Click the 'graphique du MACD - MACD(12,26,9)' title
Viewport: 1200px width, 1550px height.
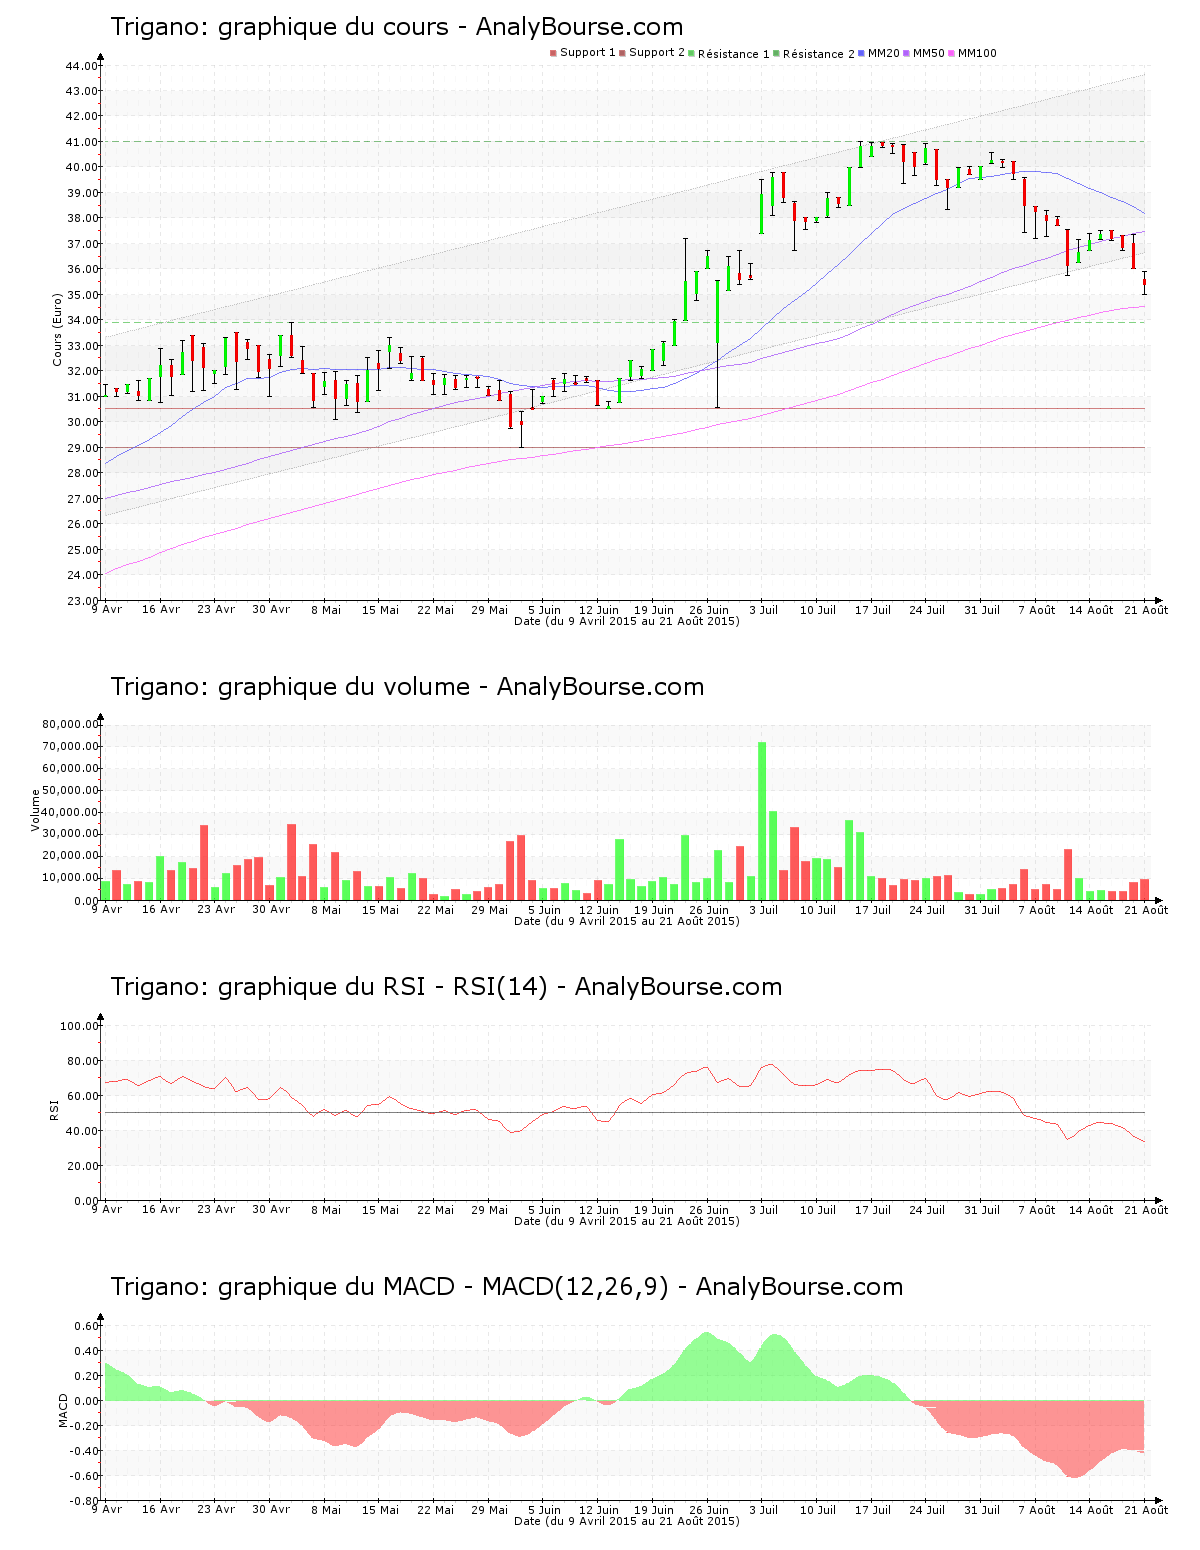point(443,1287)
